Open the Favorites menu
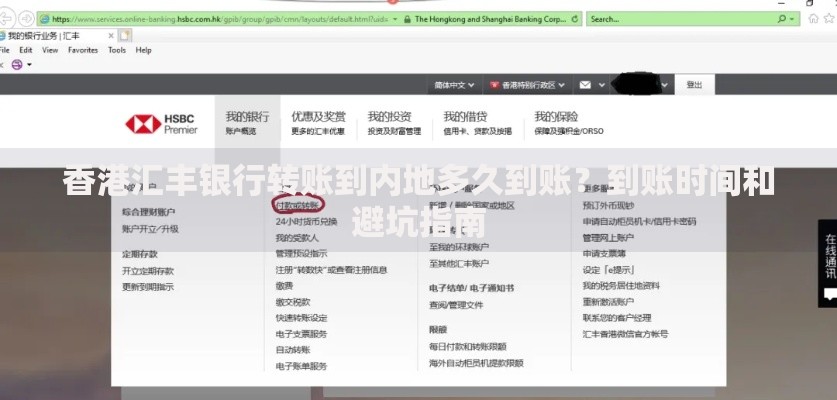This screenshot has height=400, width=837. point(83,50)
